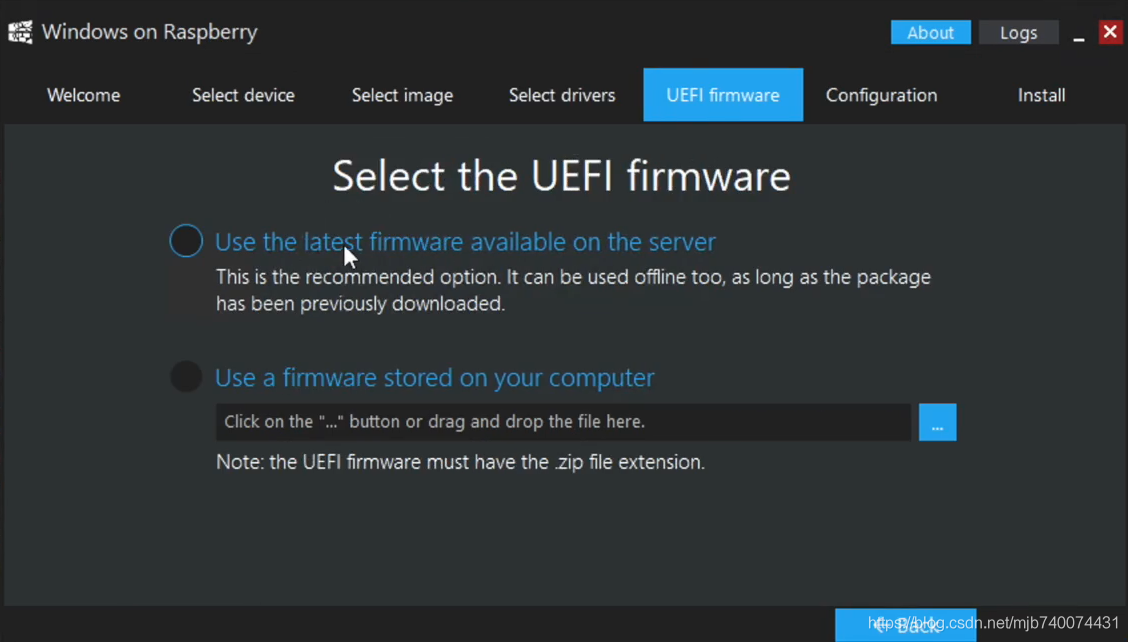
Task: Open the Install tab
Action: 1041,95
